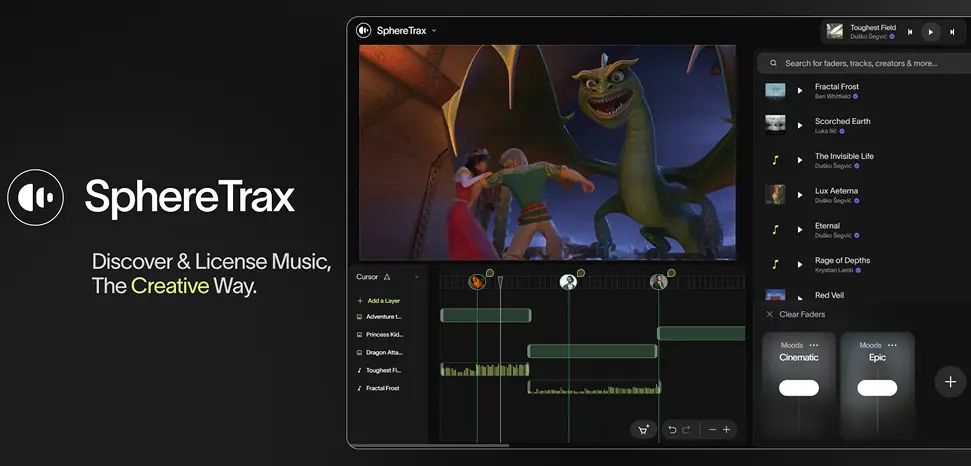Adjust the Cinematic mood fader handle
971x466 pixels.
[799, 388]
